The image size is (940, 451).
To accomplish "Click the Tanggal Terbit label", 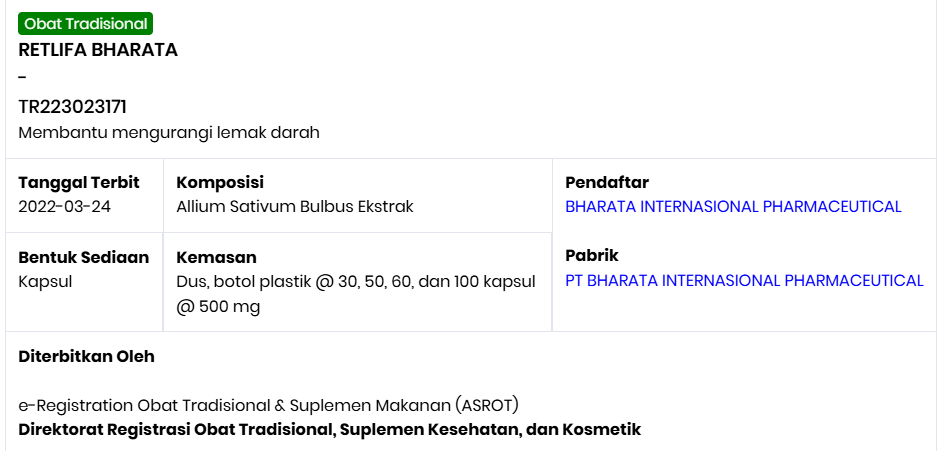I will (x=79, y=182).
